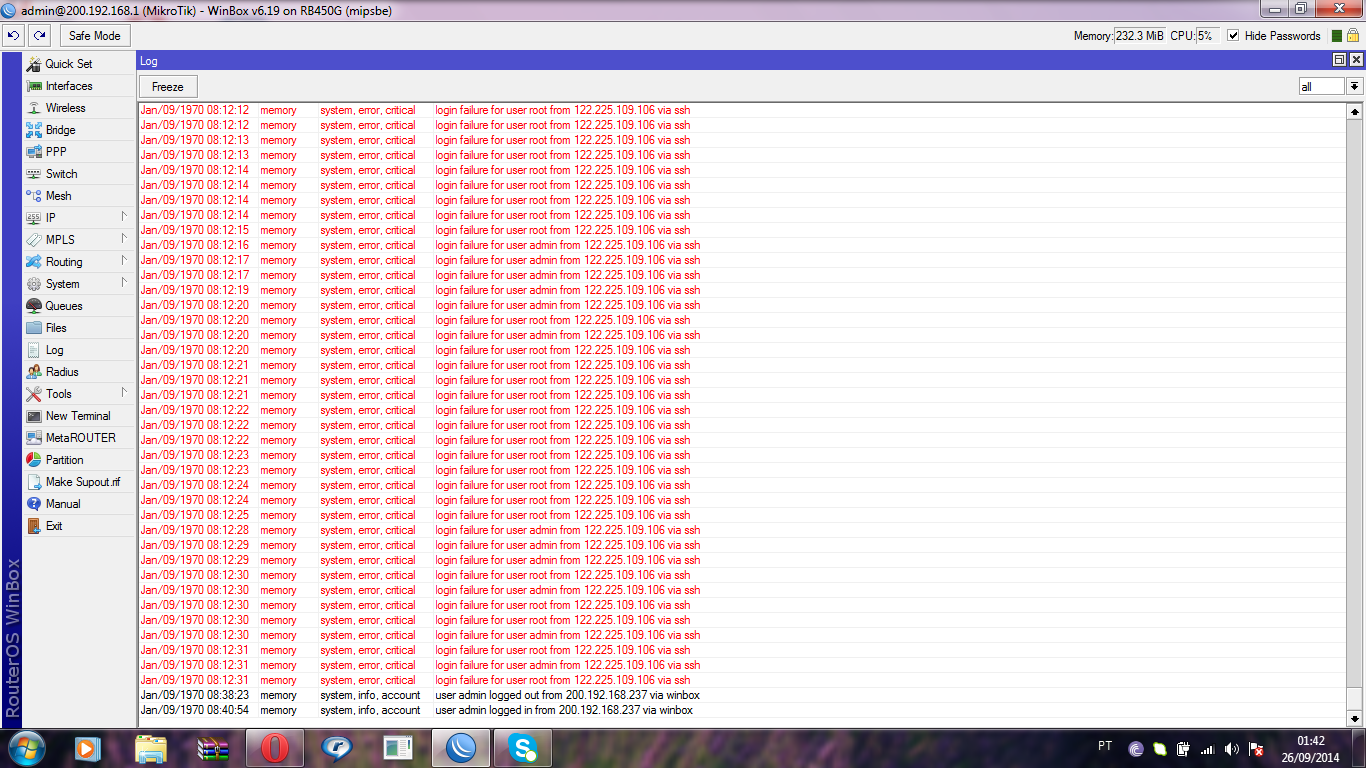Click the power plug tray icon

pyautogui.click(x=1183, y=749)
